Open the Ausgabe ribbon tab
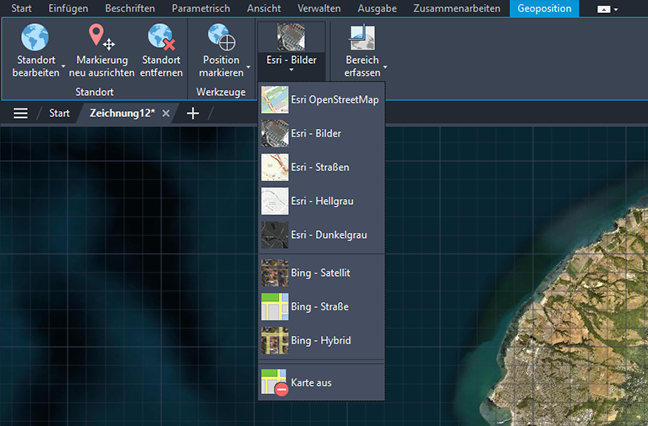The image size is (648, 426). (377, 8)
